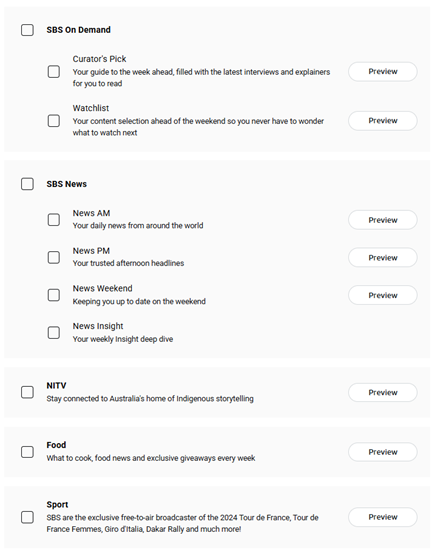Check the SBS On Demand group checkbox
Viewport: 432px width, 550px height.
(x=27, y=30)
